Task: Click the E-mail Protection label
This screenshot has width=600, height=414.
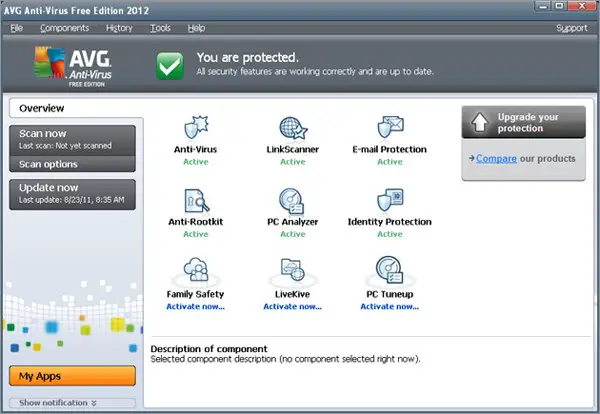Action: point(390,149)
